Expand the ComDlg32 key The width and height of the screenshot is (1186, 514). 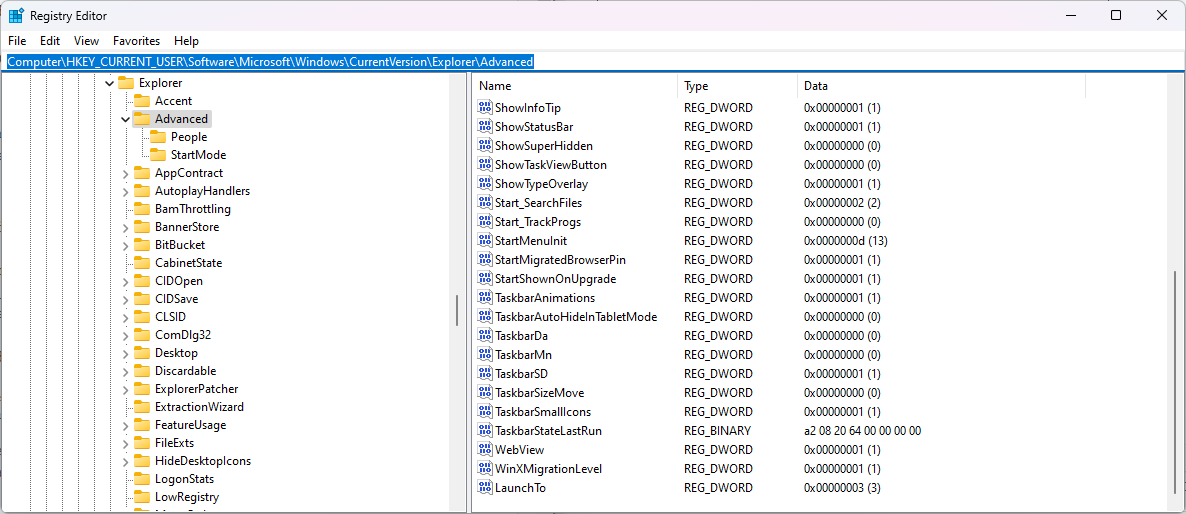[x=126, y=335]
